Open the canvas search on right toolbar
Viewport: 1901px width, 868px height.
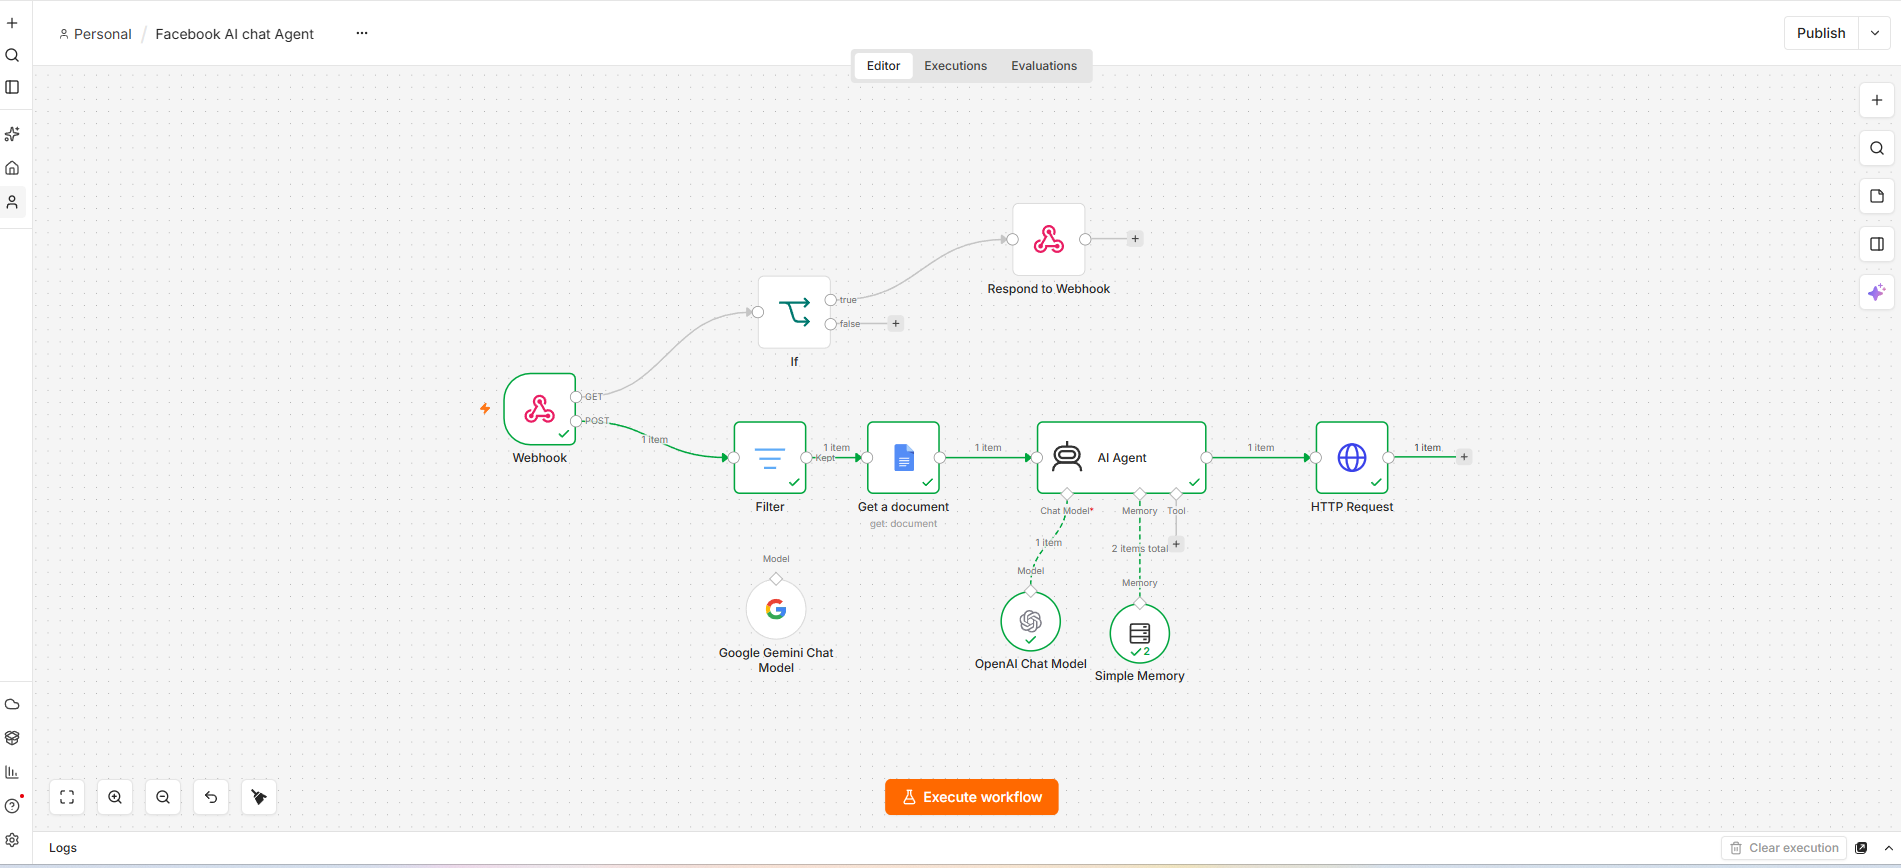click(x=1877, y=148)
